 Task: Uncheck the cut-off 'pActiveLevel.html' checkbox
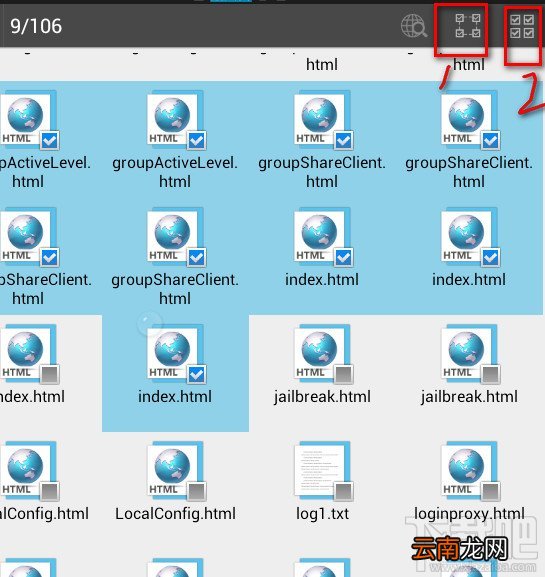(50, 140)
